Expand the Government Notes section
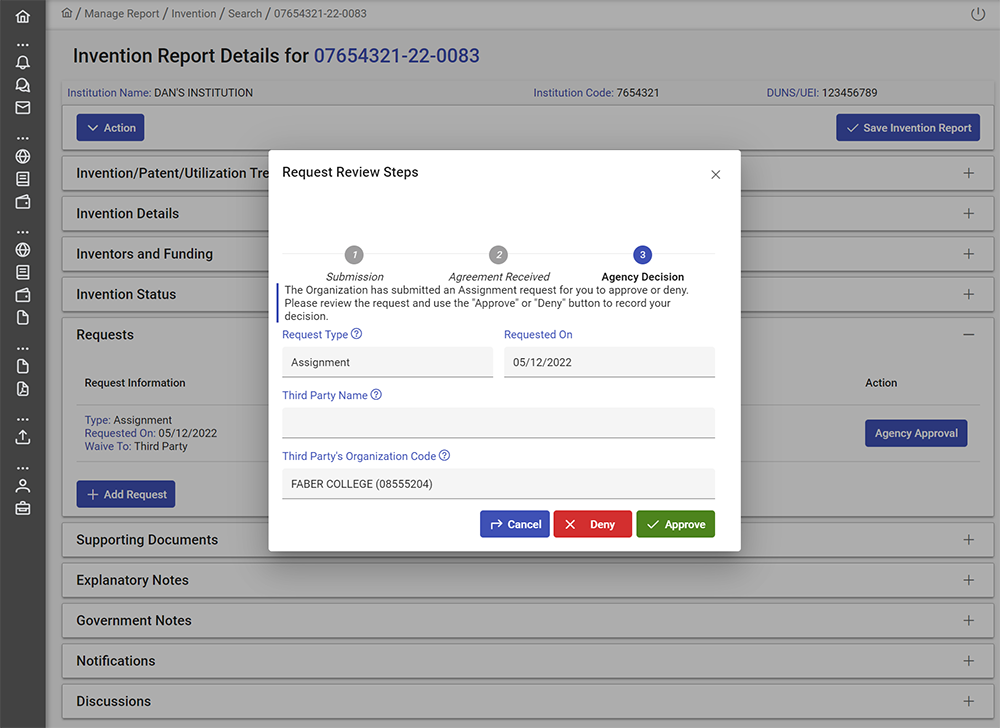The width and height of the screenshot is (1000, 728). click(968, 621)
